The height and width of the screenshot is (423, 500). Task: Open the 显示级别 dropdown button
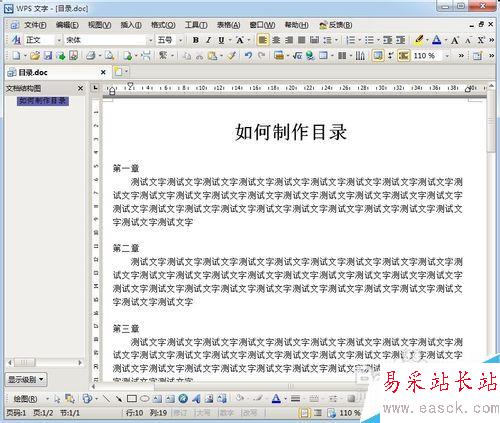click(x=26, y=379)
